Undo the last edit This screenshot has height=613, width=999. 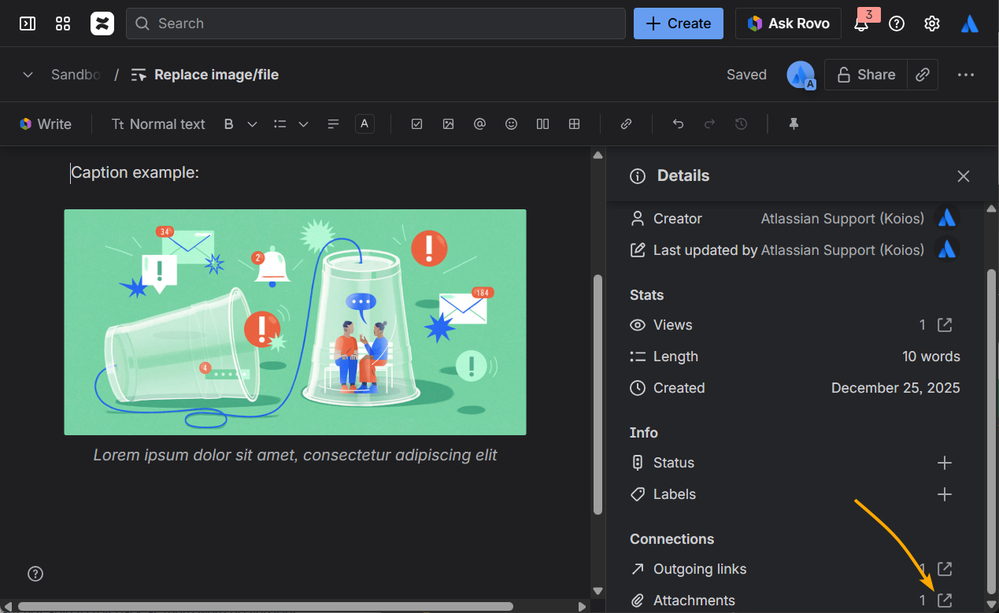(678, 124)
